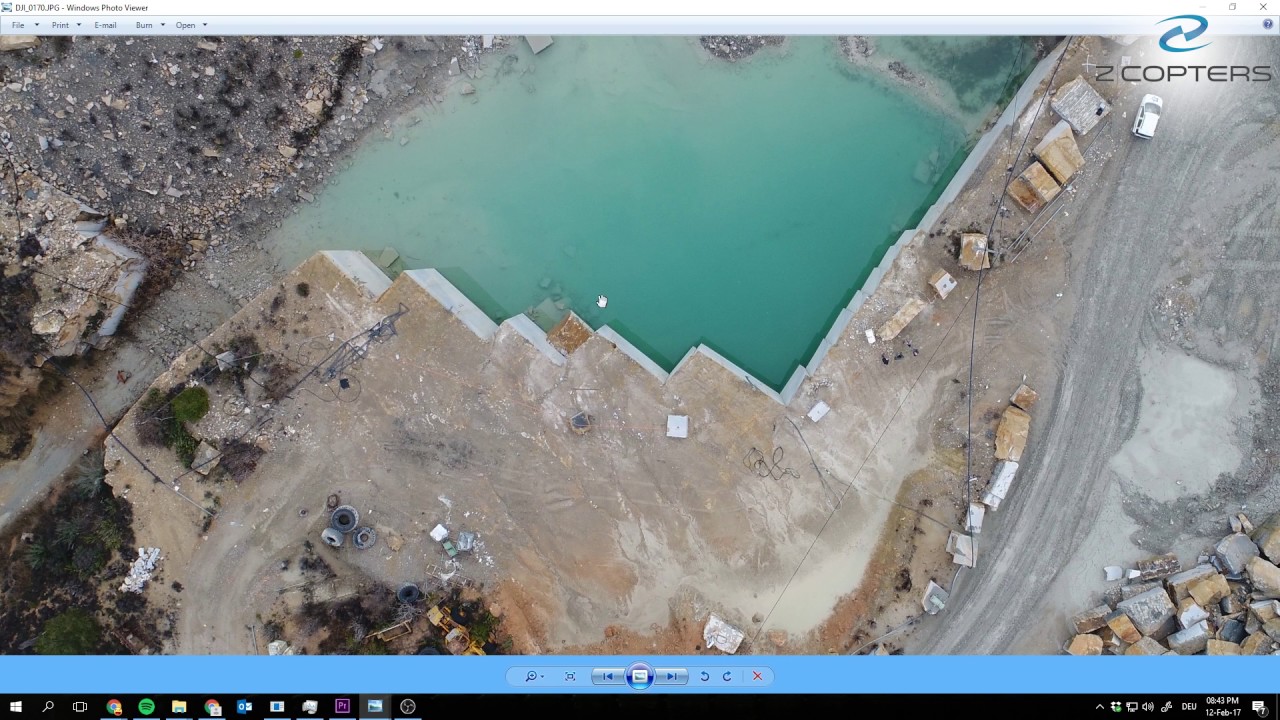Expand the Burn dropdown arrow
Screen dimensions: 1280x720
162,25
